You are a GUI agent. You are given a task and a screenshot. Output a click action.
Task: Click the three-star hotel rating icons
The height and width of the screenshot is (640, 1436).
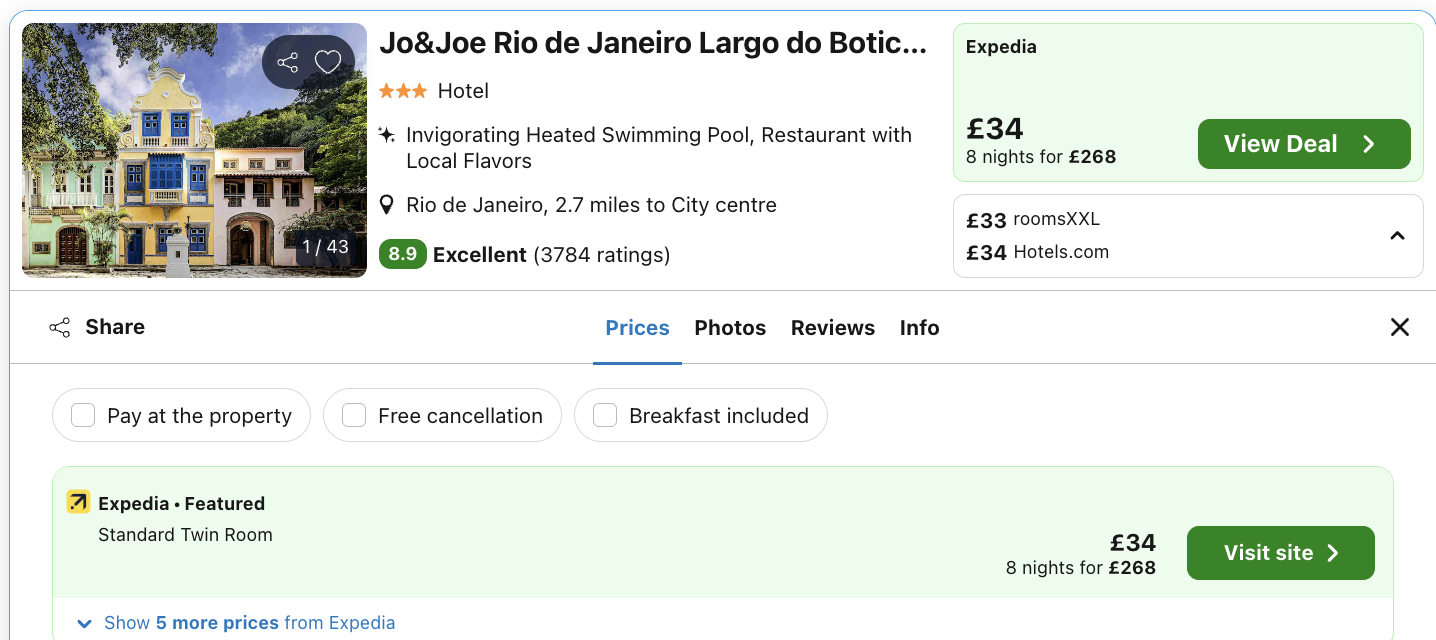(402, 90)
